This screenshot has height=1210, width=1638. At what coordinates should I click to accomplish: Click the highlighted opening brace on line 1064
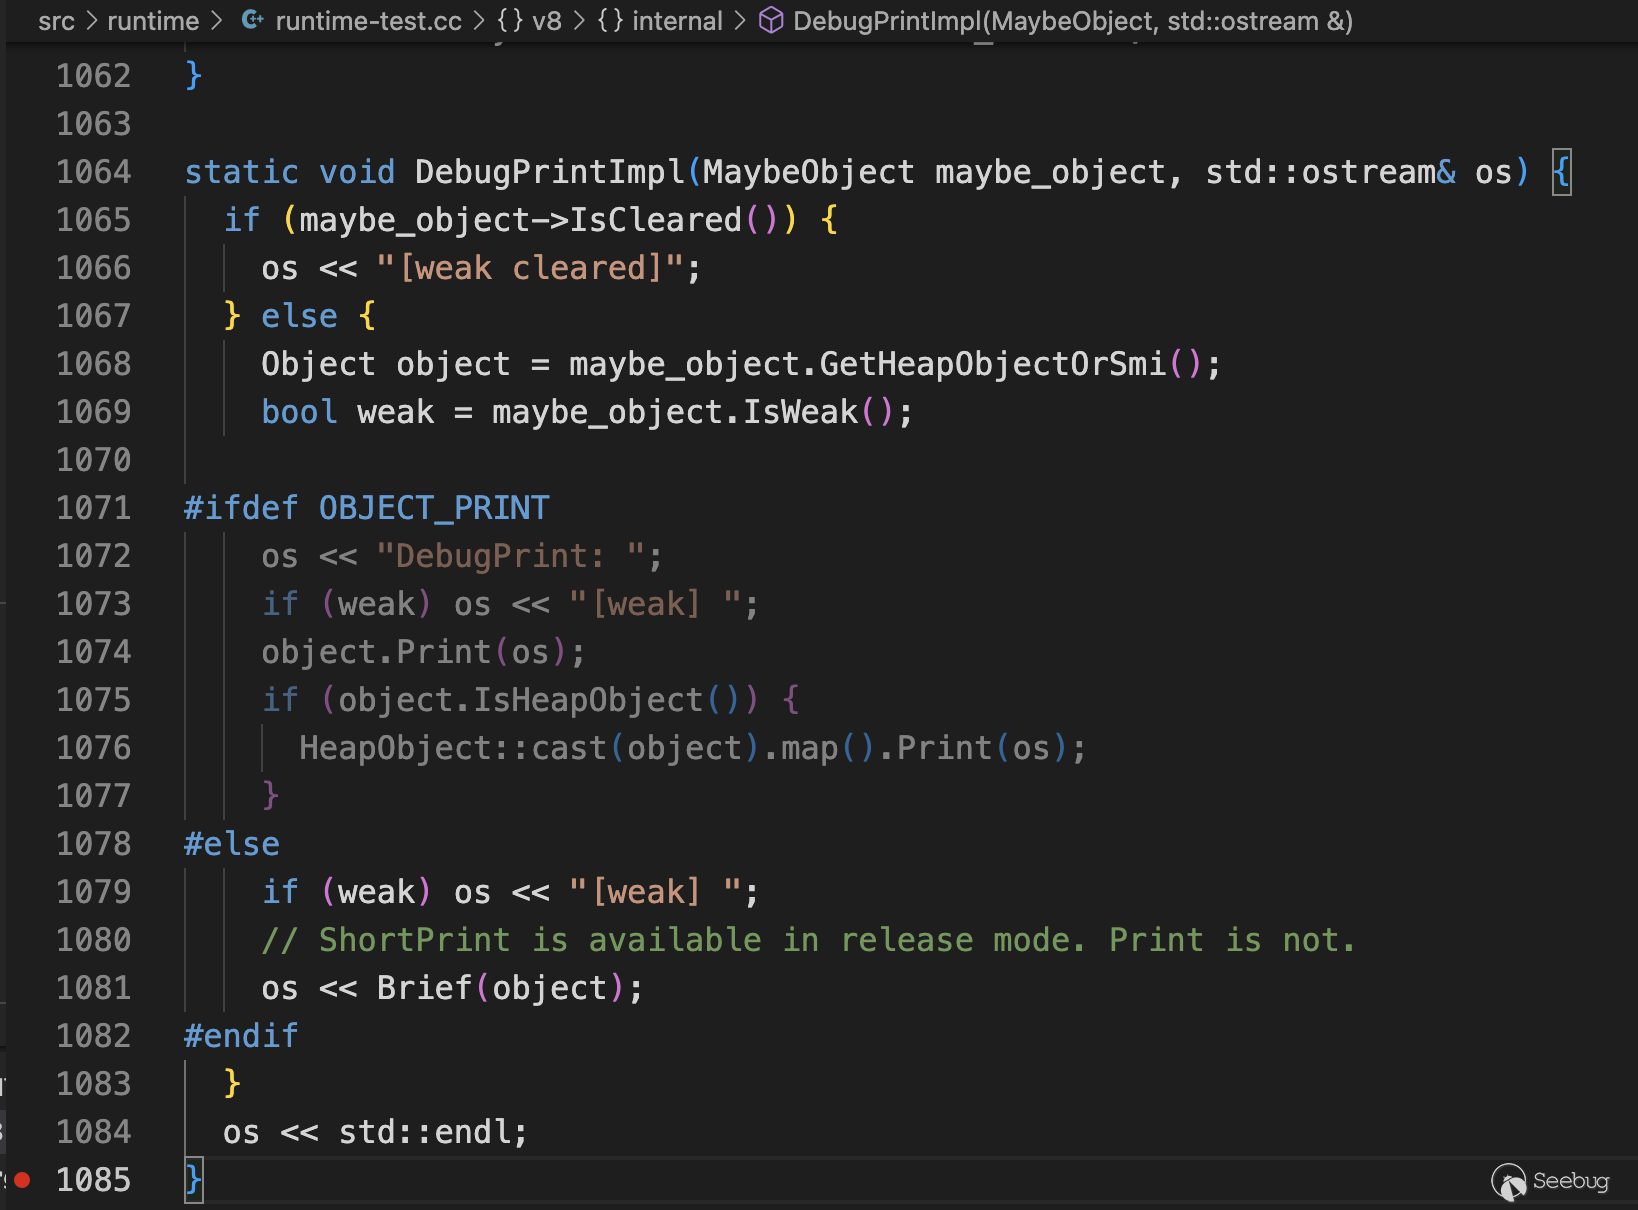coord(1561,172)
